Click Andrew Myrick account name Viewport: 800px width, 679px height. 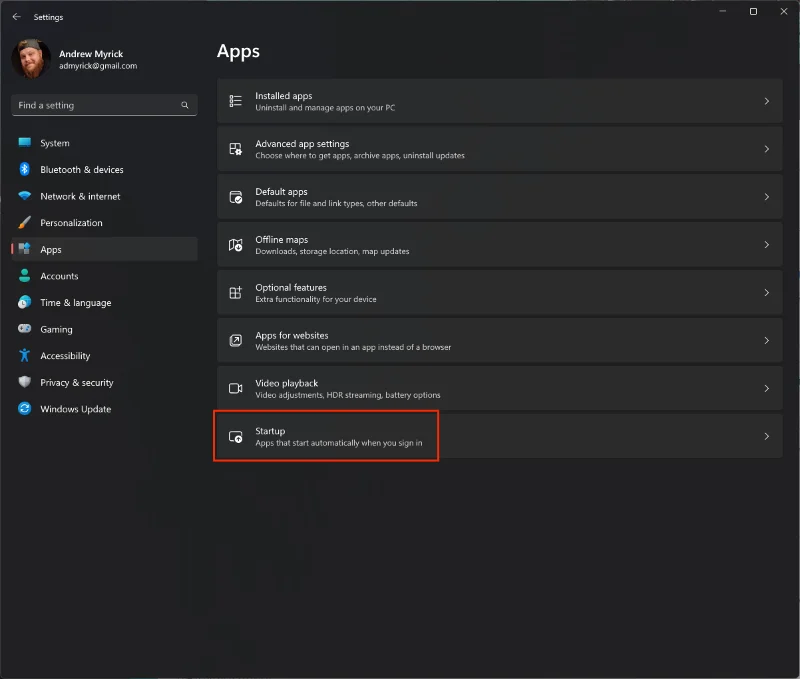coord(91,54)
